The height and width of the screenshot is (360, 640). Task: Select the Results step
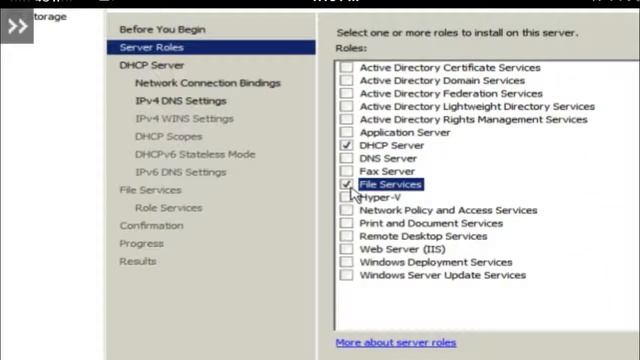point(138,261)
